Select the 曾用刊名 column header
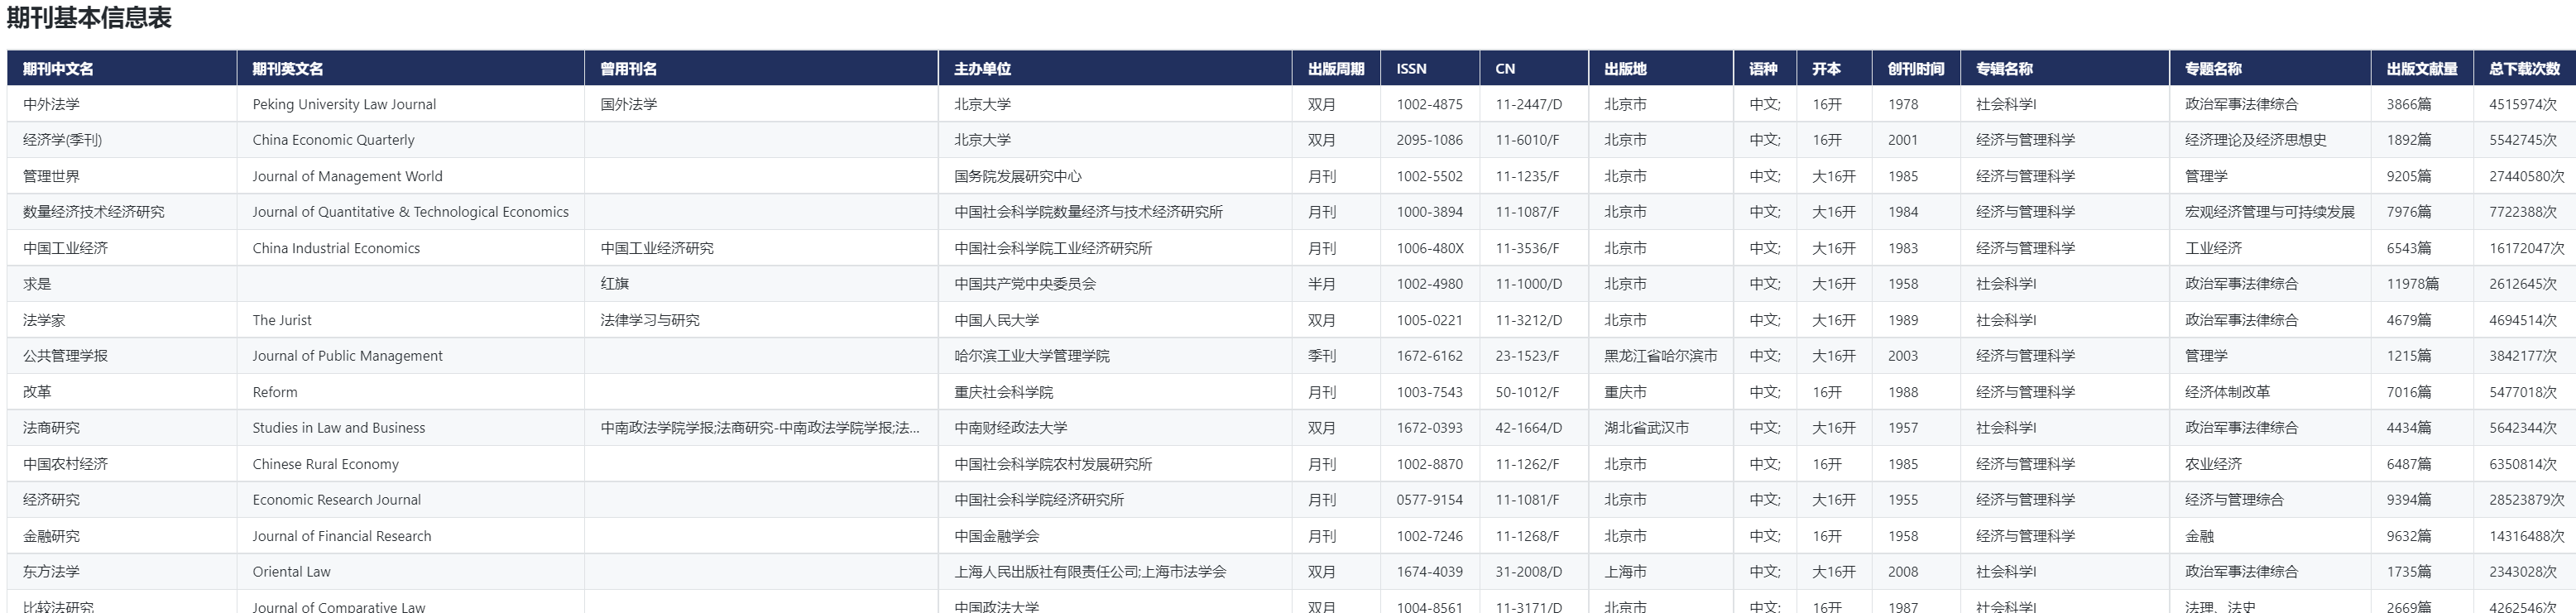 [761, 68]
